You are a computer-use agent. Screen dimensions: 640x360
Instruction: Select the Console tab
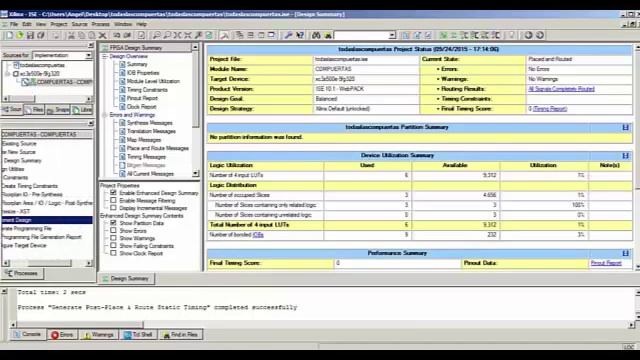(x=27, y=334)
